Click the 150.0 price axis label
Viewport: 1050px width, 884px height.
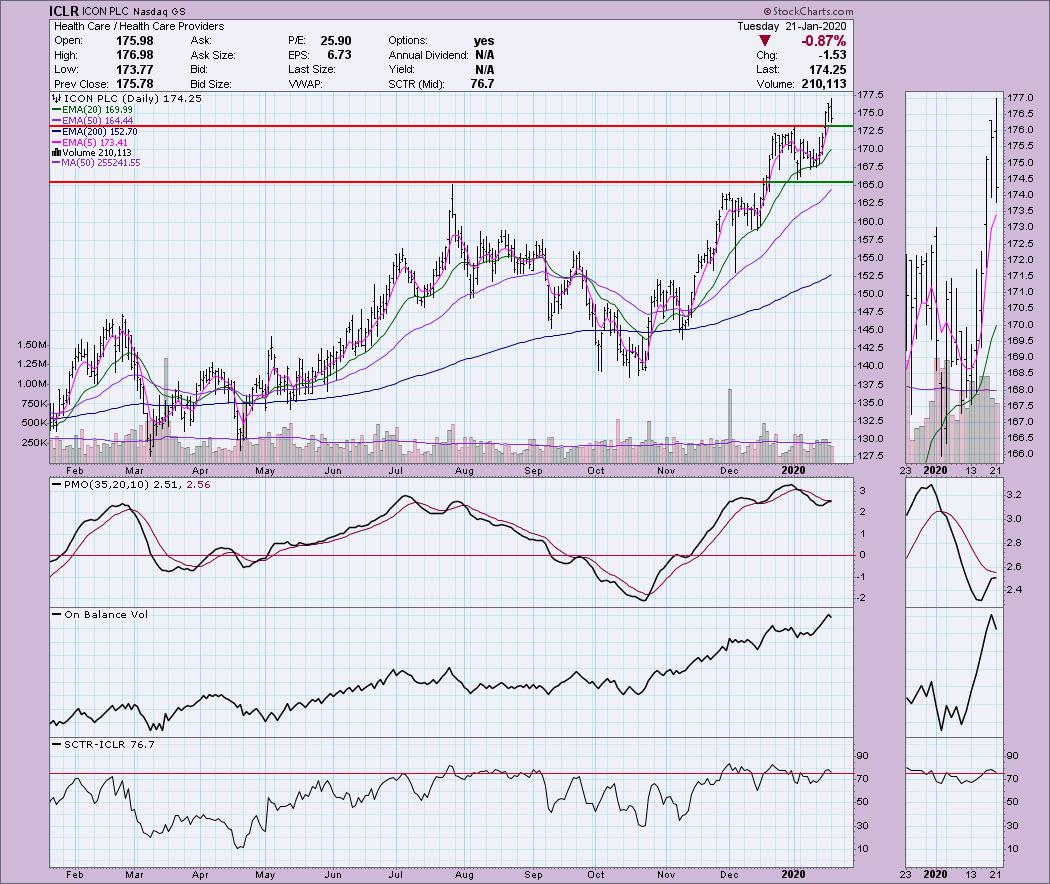point(871,293)
